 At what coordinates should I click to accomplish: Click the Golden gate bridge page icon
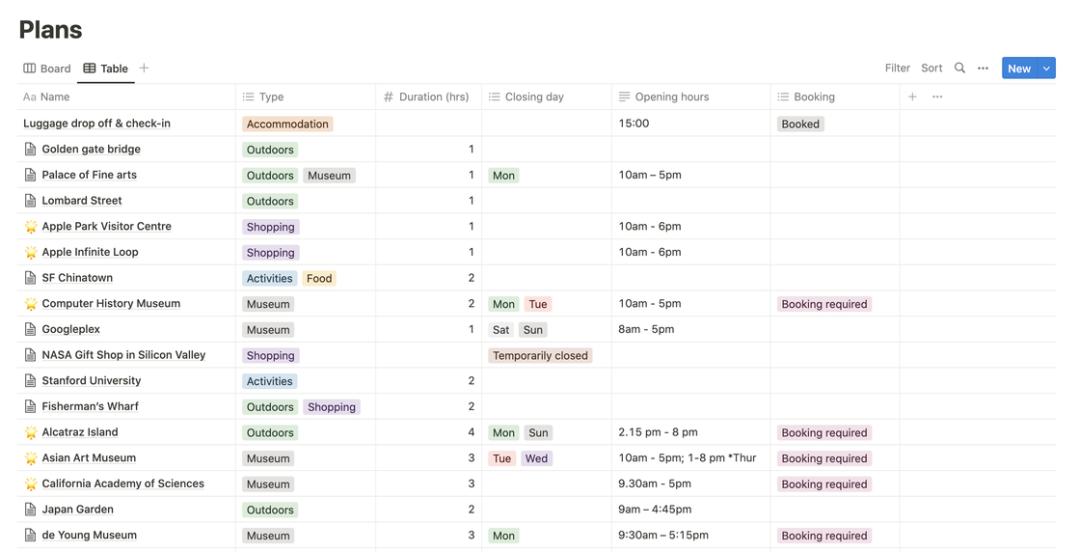pyautogui.click(x=30, y=150)
